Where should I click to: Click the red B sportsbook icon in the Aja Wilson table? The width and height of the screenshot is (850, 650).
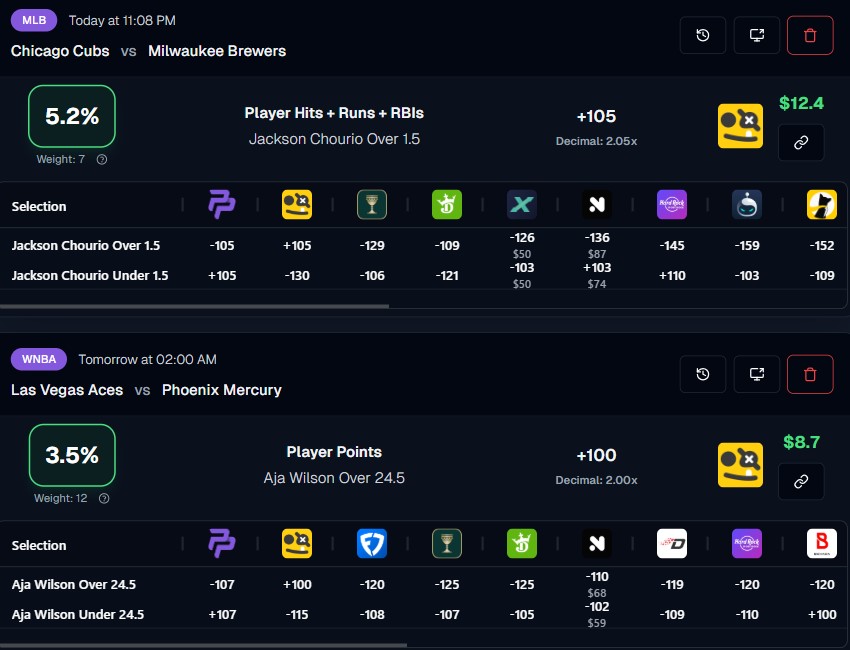(x=821, y=545)
